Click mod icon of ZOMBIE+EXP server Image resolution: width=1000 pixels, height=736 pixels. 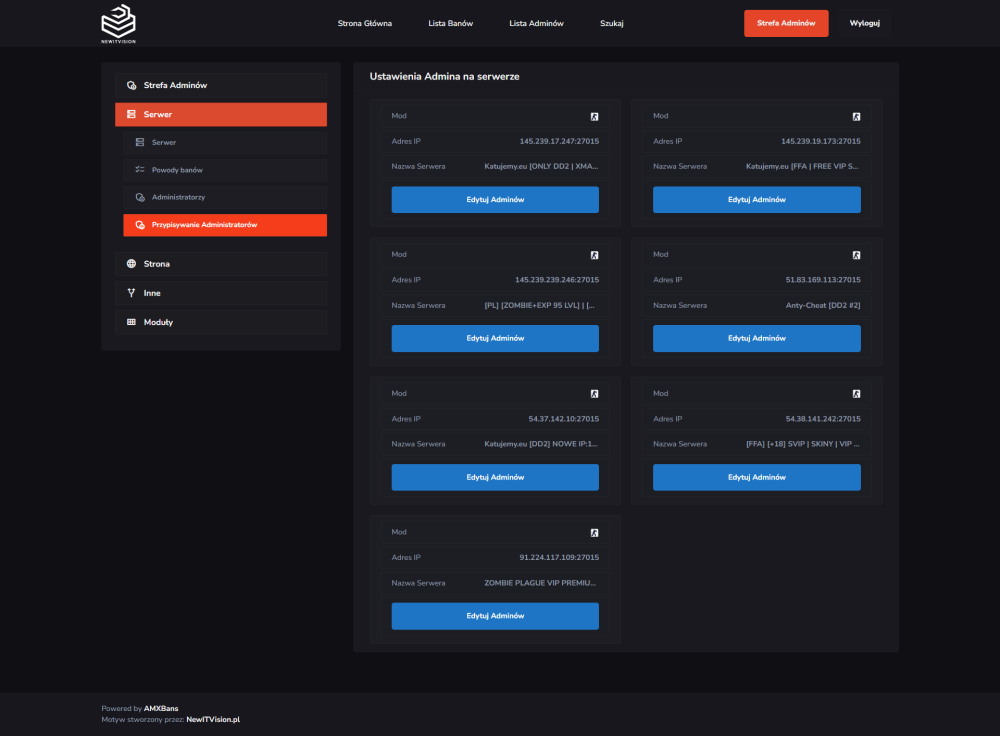tap(594, 255)
